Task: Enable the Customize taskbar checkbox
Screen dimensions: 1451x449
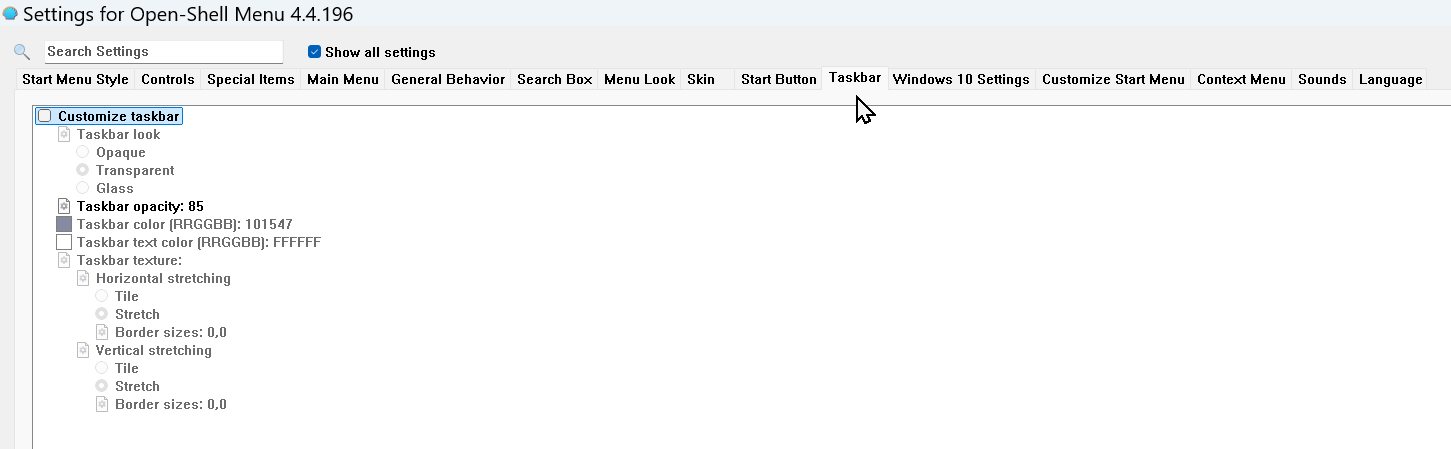Action: click(45, 116)
